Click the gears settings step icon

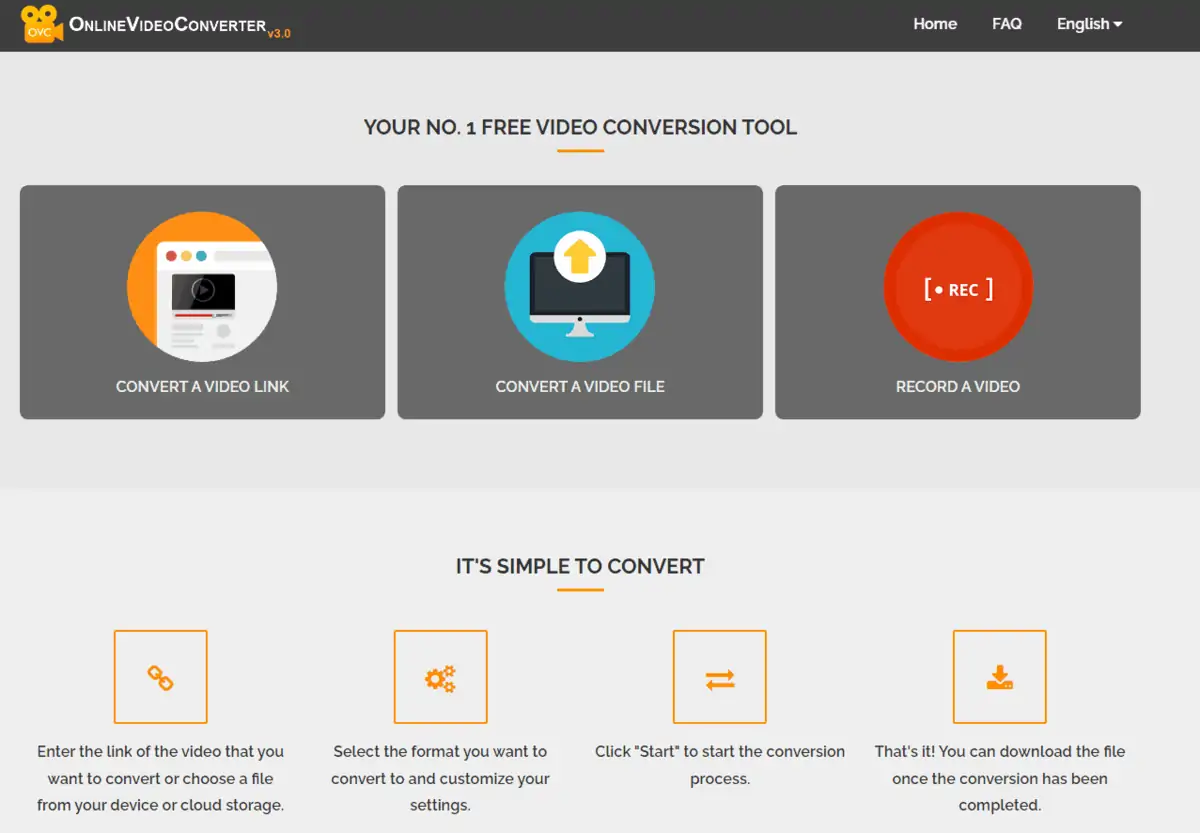coord(440,677)
